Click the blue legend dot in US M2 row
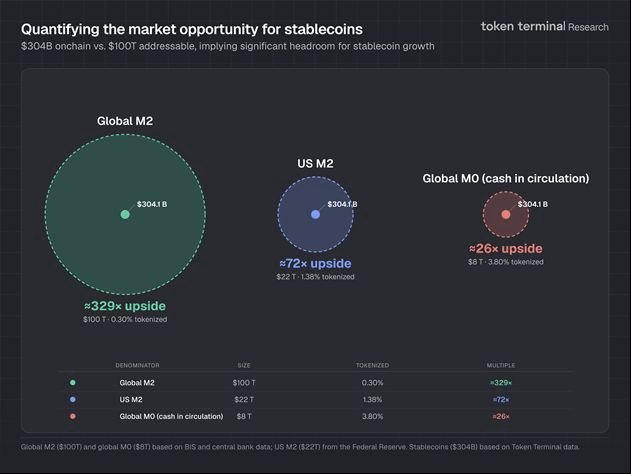The width and height of the screenshot is (631, 474). point(72,398)
